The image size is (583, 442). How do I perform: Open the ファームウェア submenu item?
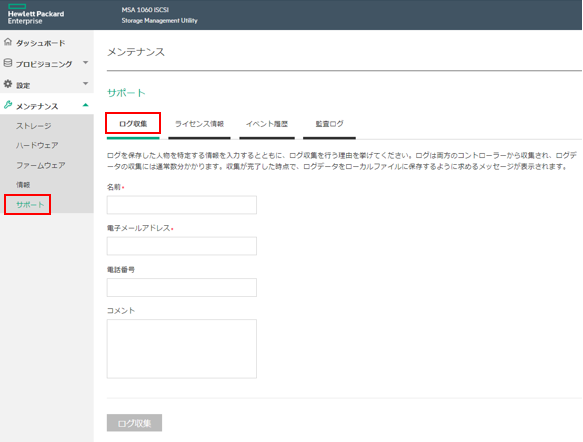pyautogui.click(x=41, y=165)
